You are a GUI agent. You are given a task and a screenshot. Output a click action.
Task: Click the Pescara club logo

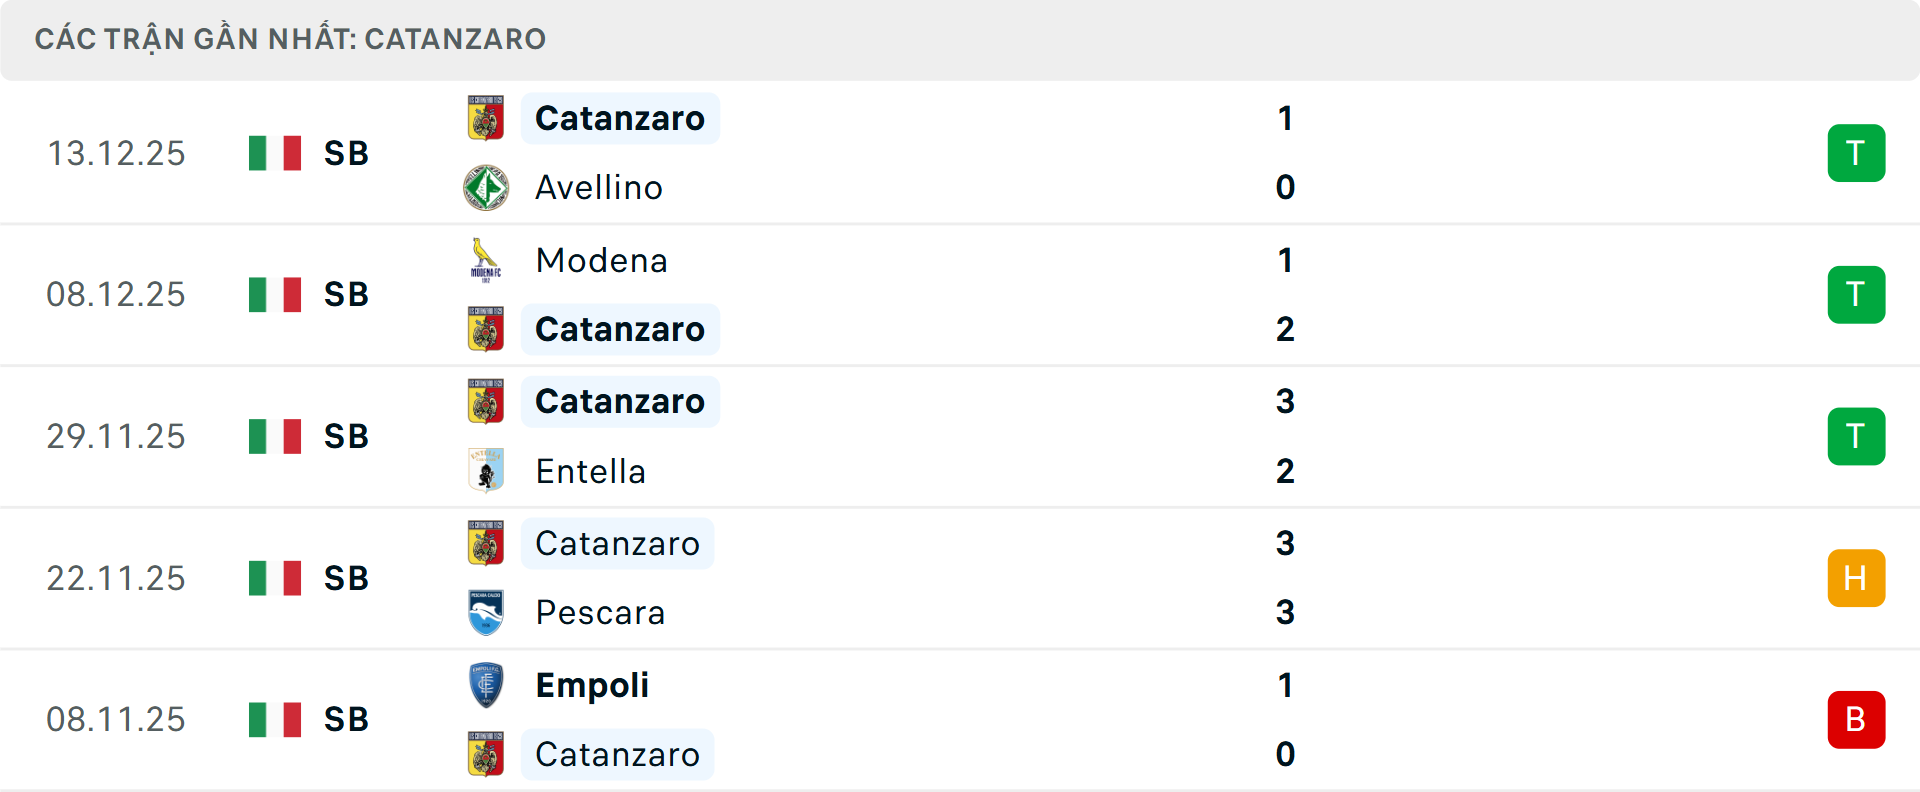[486, 612]
